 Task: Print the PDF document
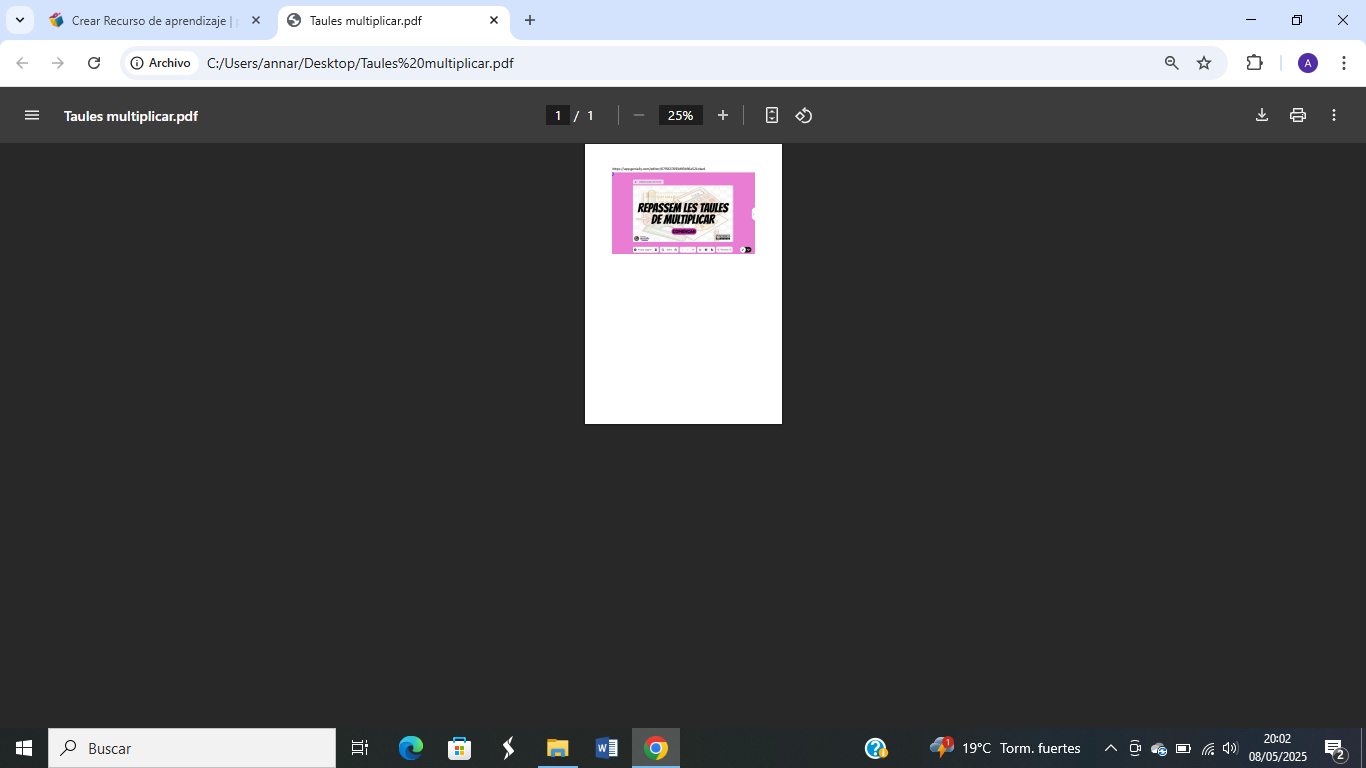click(x=1298, y=115)
